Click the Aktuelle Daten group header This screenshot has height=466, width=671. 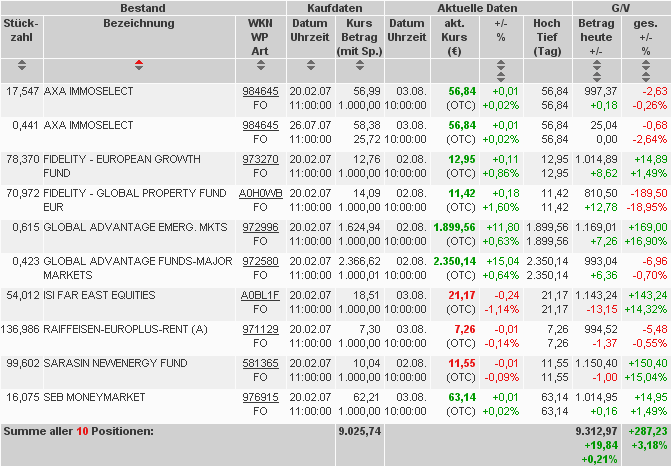click(478, 8)
